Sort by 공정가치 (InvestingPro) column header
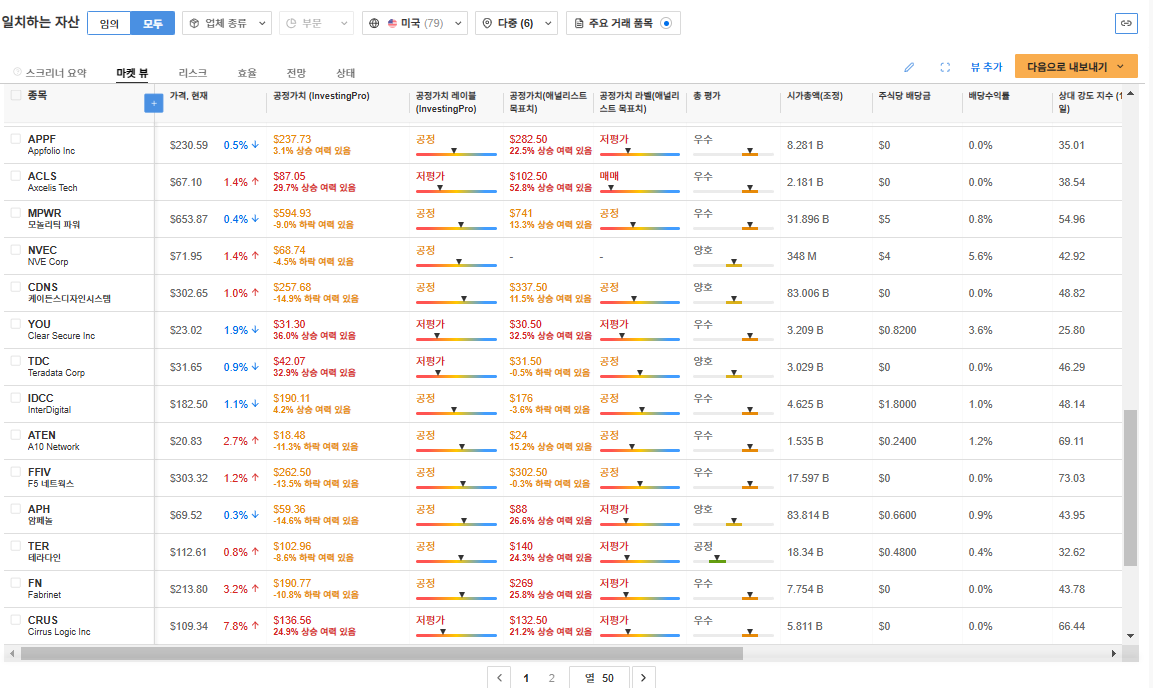The height and width of the screenshot is (688, 1153). pyautogui.click(x=321, y=96)
